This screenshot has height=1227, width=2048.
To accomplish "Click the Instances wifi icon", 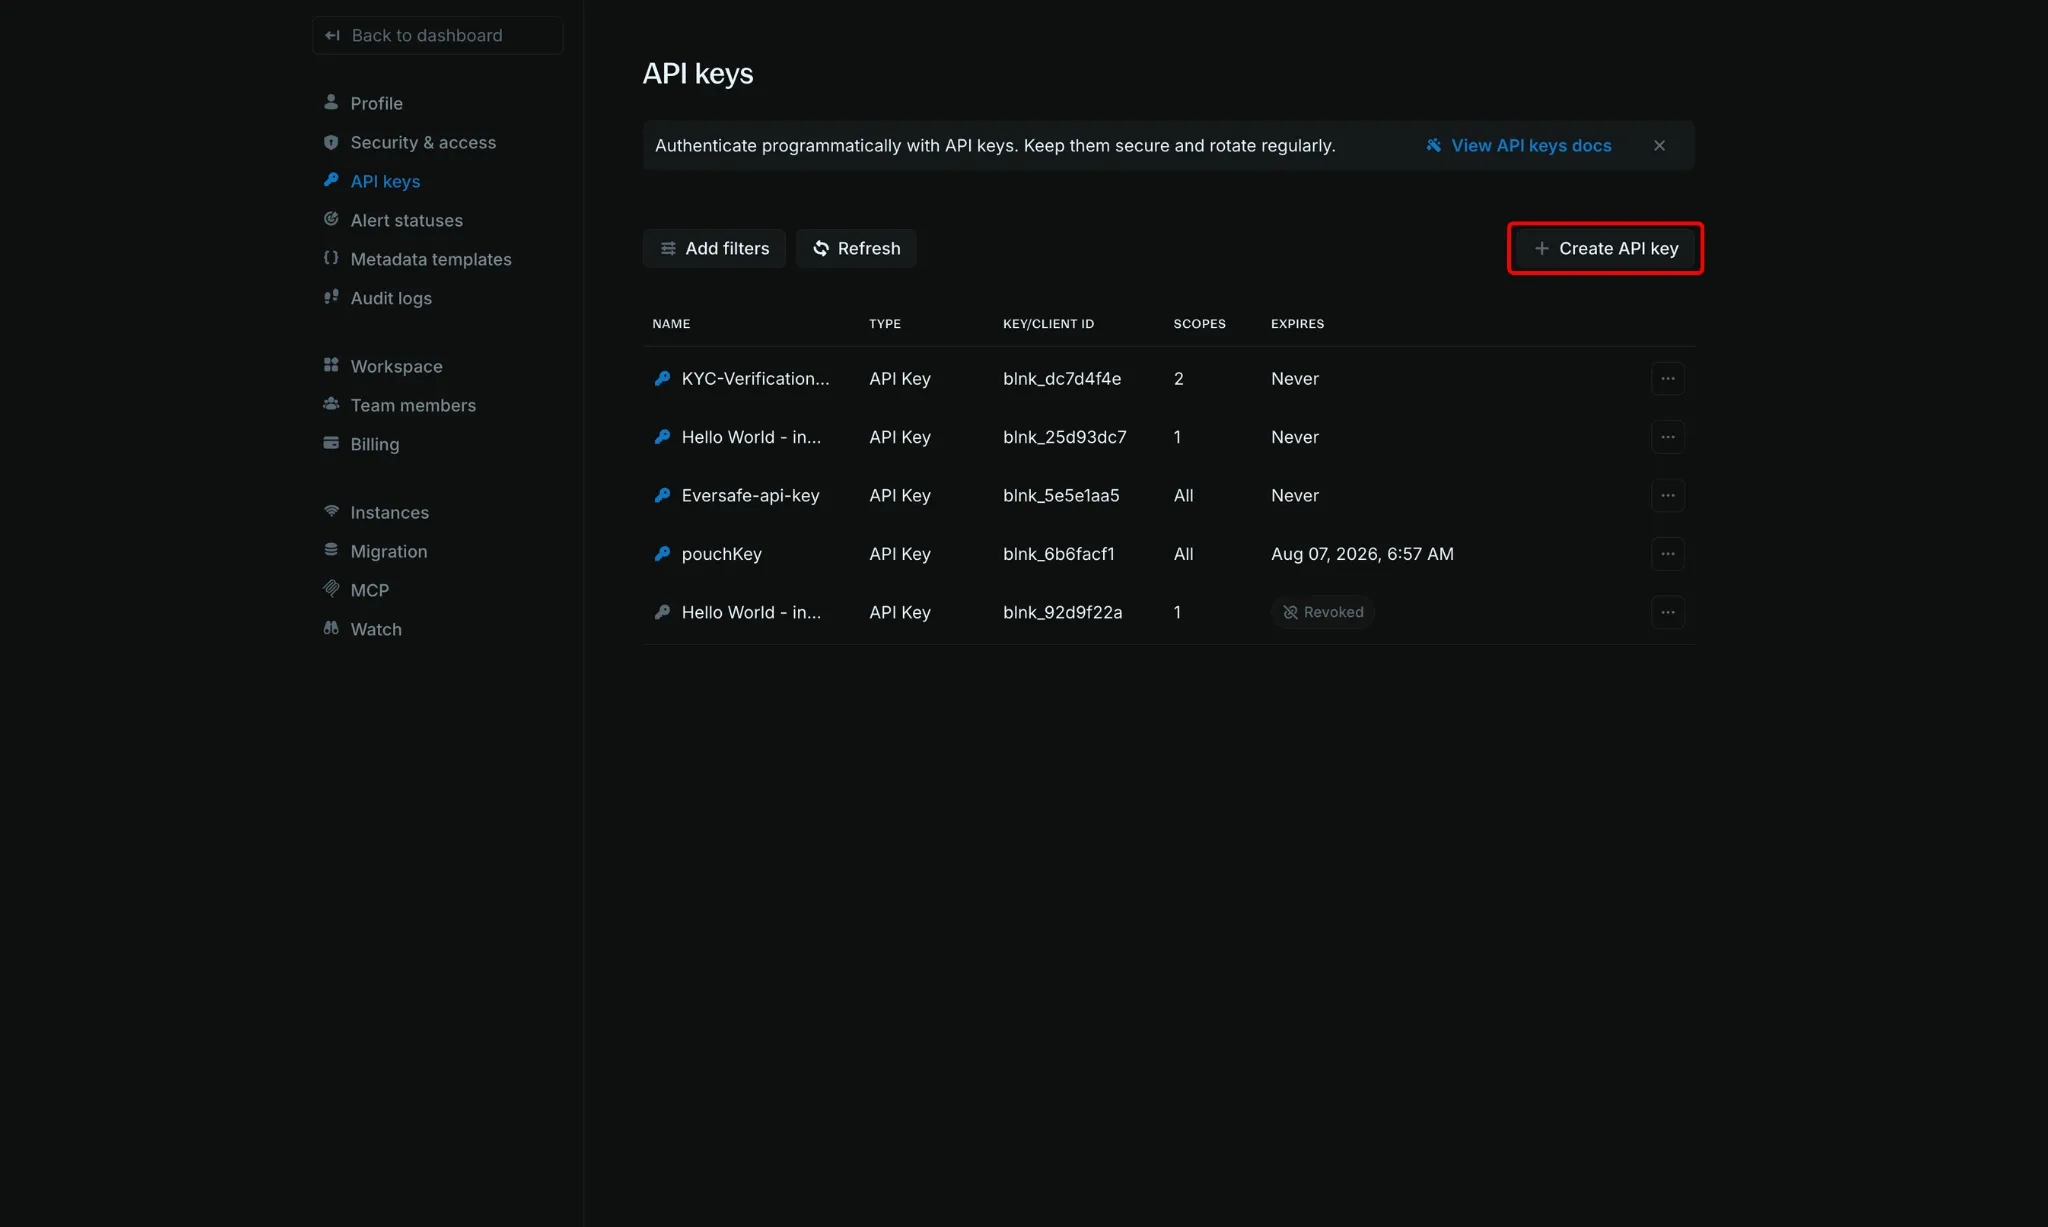I will 331,511.
